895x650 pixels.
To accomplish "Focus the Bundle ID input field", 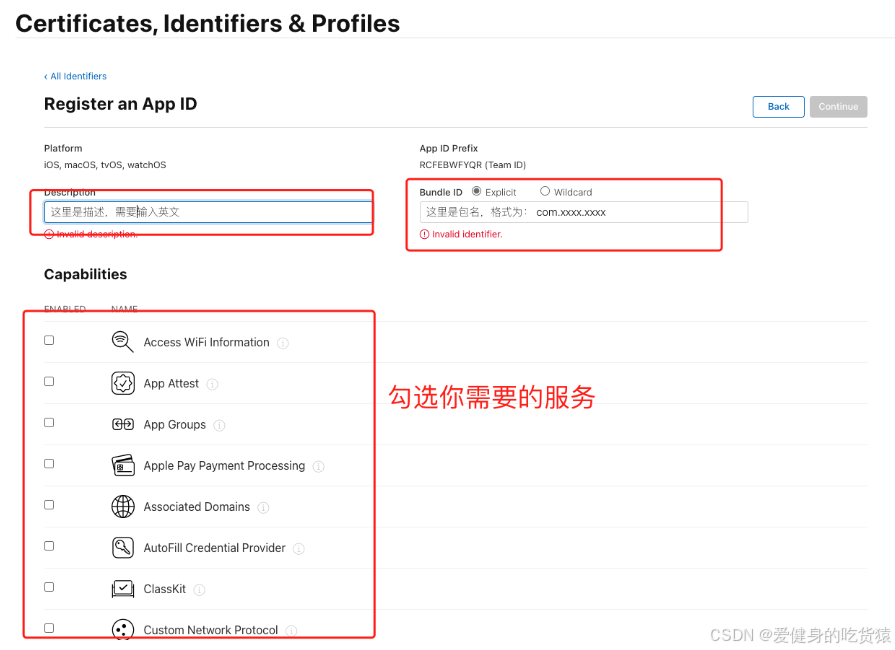I will point(583,212).
